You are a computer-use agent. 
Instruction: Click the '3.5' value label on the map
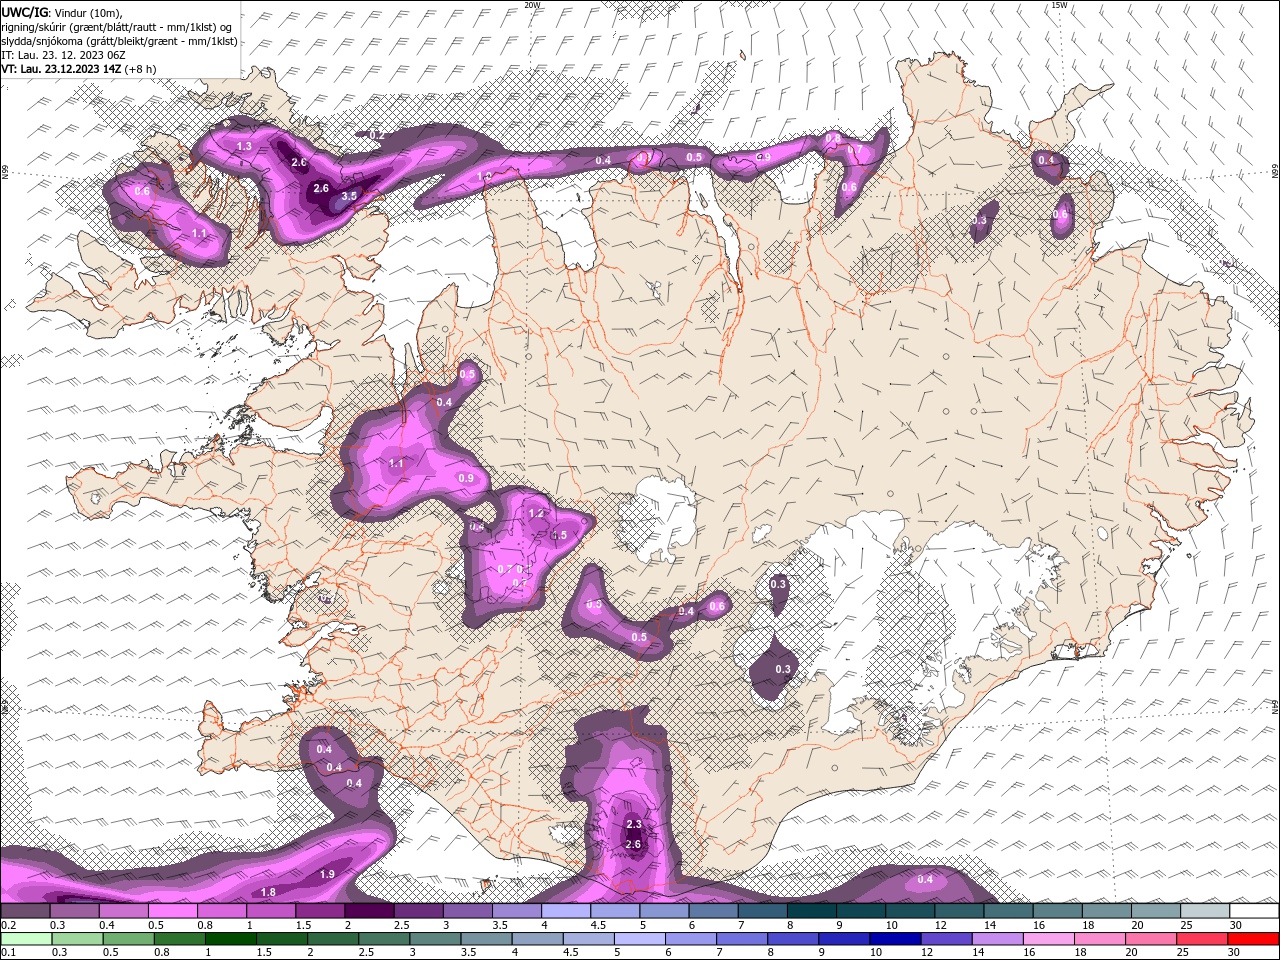(x=349, y=196)
